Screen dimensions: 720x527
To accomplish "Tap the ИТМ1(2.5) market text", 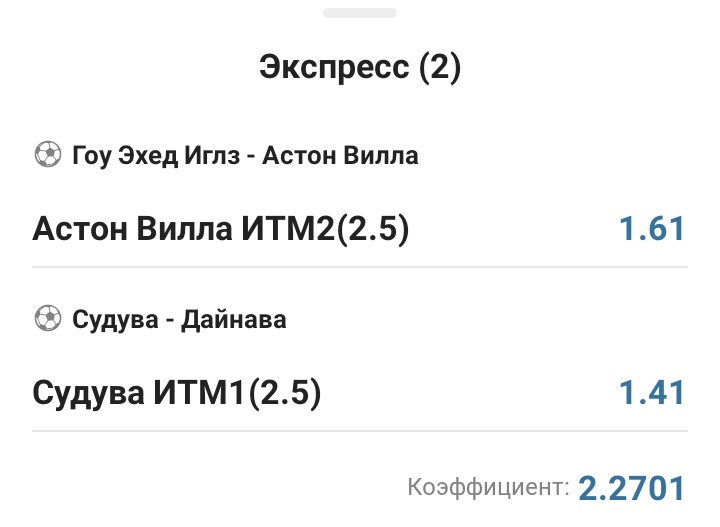I will click(x=237, y=393).
